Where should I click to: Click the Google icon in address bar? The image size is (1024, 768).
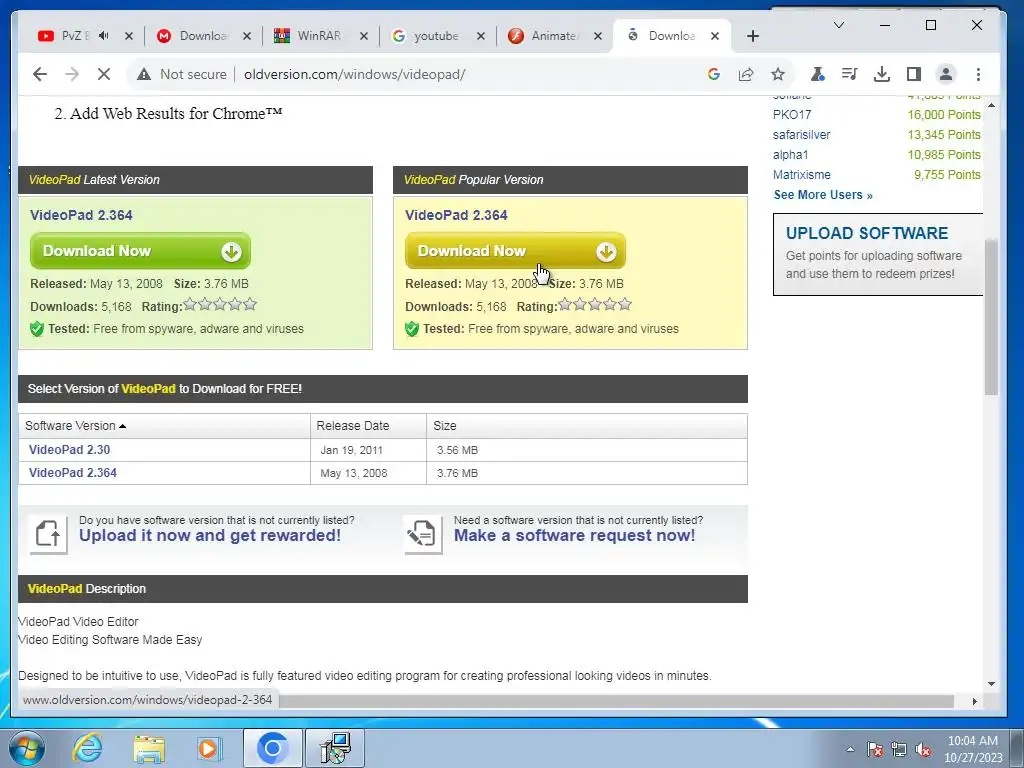714,74
